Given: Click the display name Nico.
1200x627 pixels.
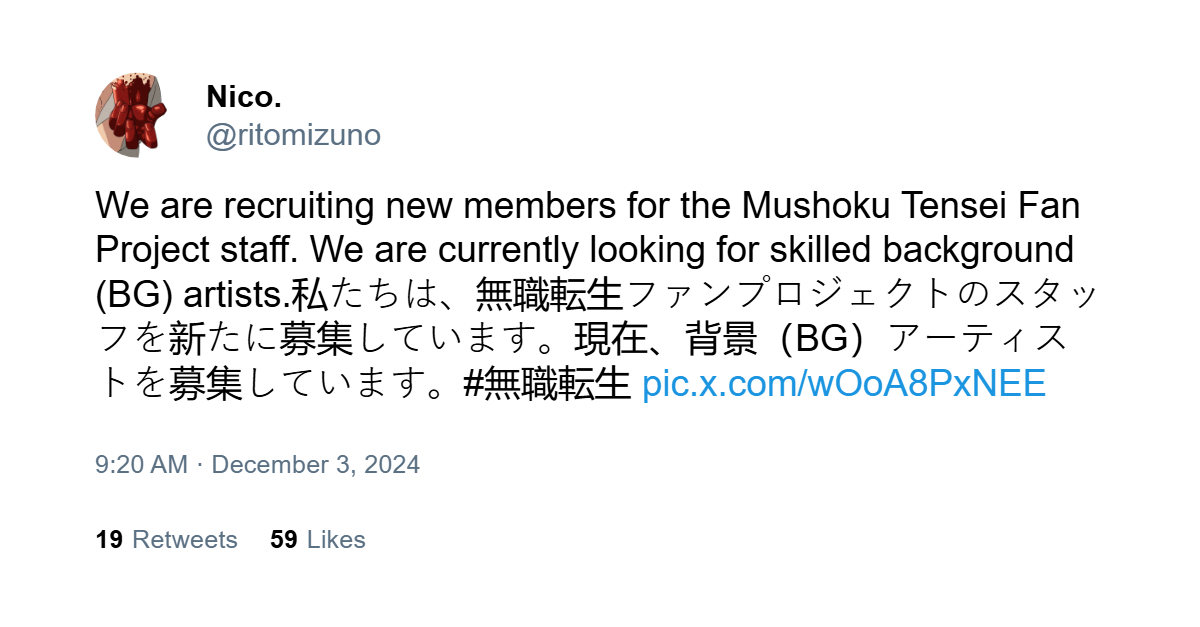Looking at the screenshot, I should [244, 97].
